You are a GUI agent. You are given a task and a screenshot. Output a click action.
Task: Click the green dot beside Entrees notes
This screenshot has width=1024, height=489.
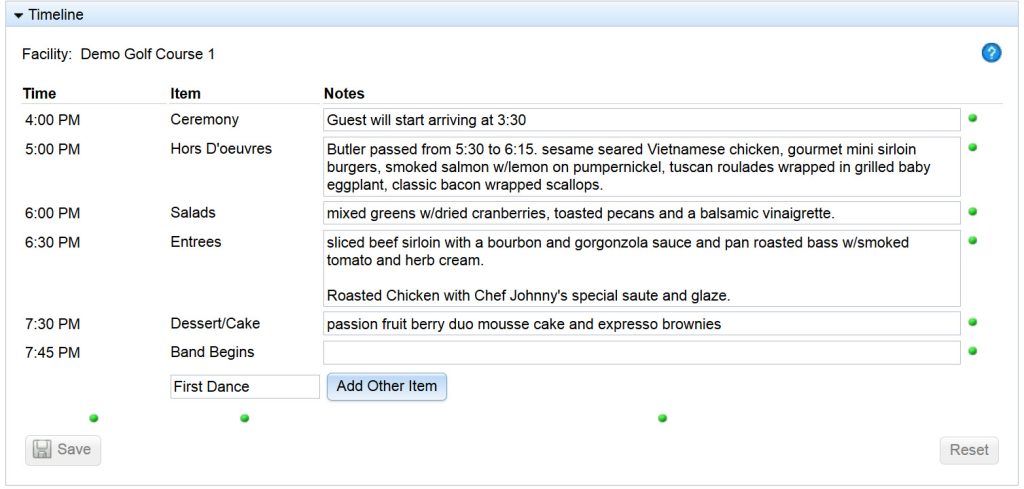972,240
